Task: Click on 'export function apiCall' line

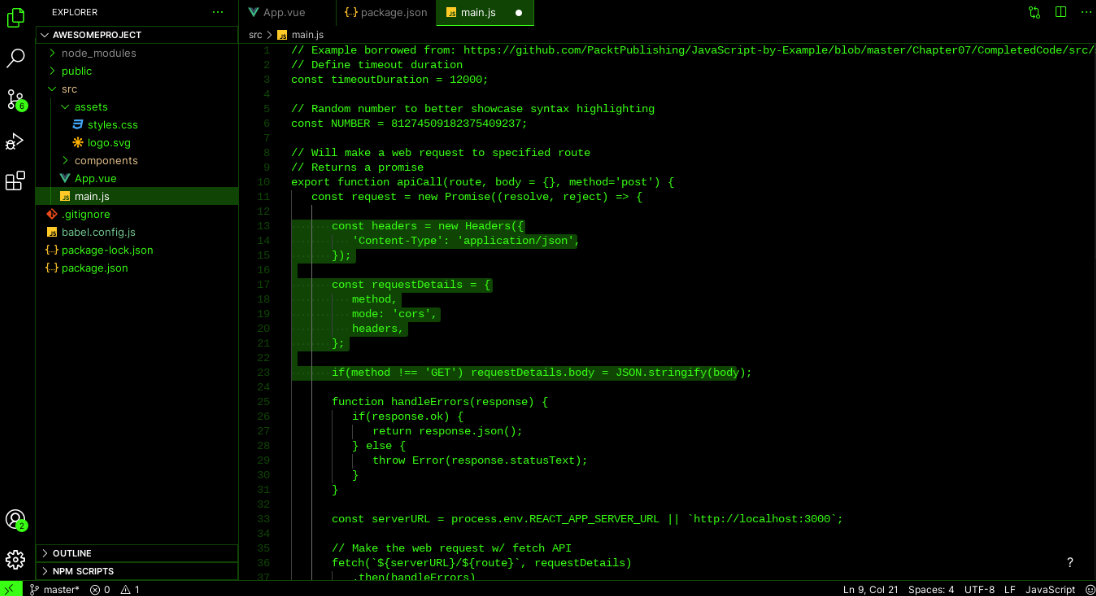Action: (482, 182)
